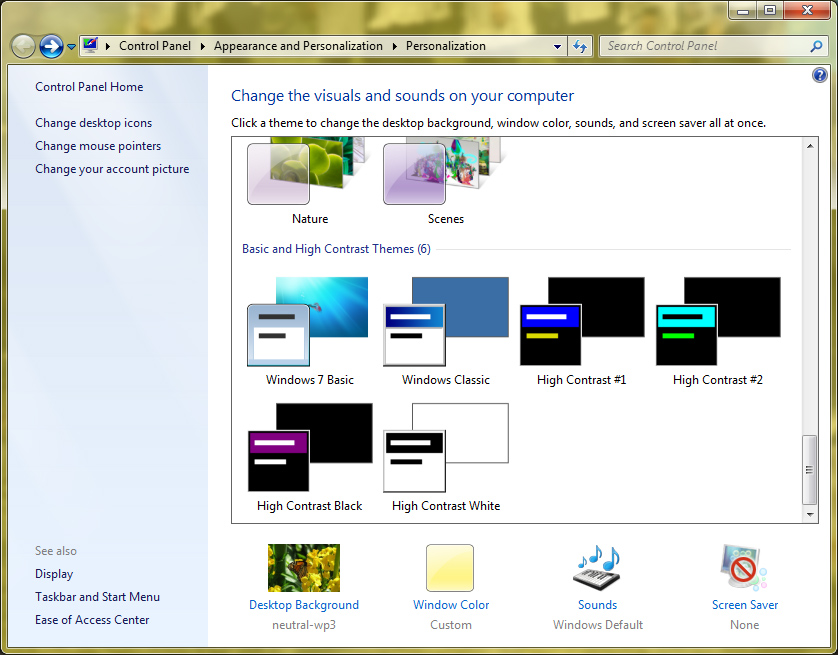
Task: Click the Control Panel icon in address bar
Action: [x=90, y=45]
